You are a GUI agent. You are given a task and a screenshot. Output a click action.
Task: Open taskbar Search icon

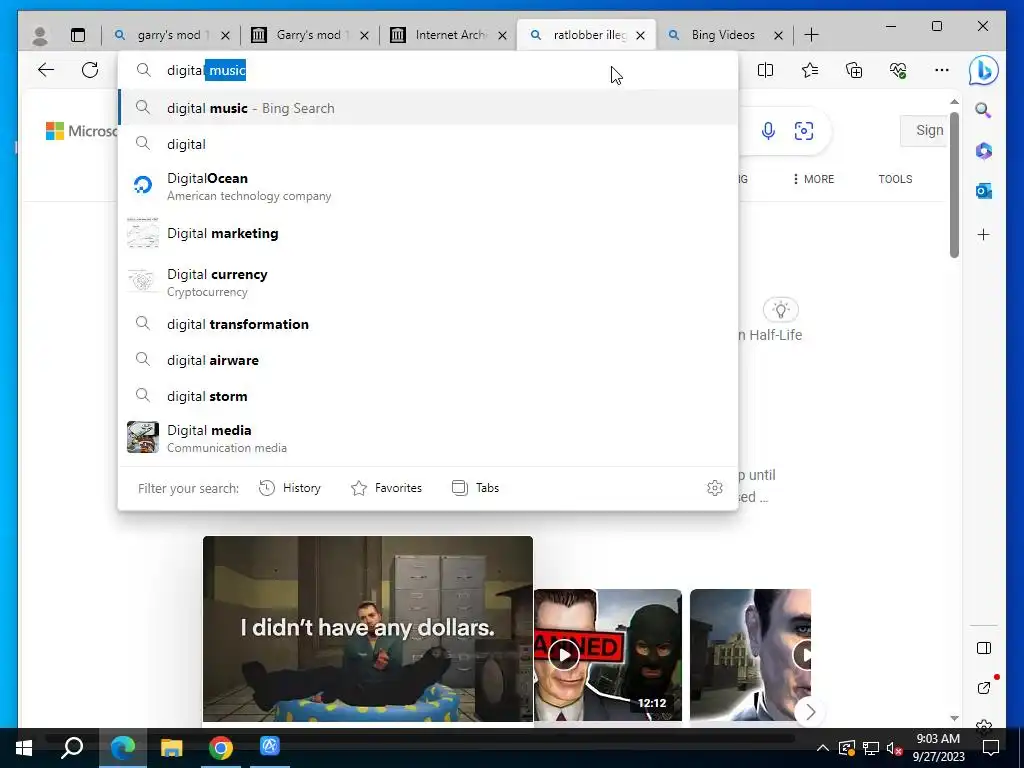click(x=72, y=748)
